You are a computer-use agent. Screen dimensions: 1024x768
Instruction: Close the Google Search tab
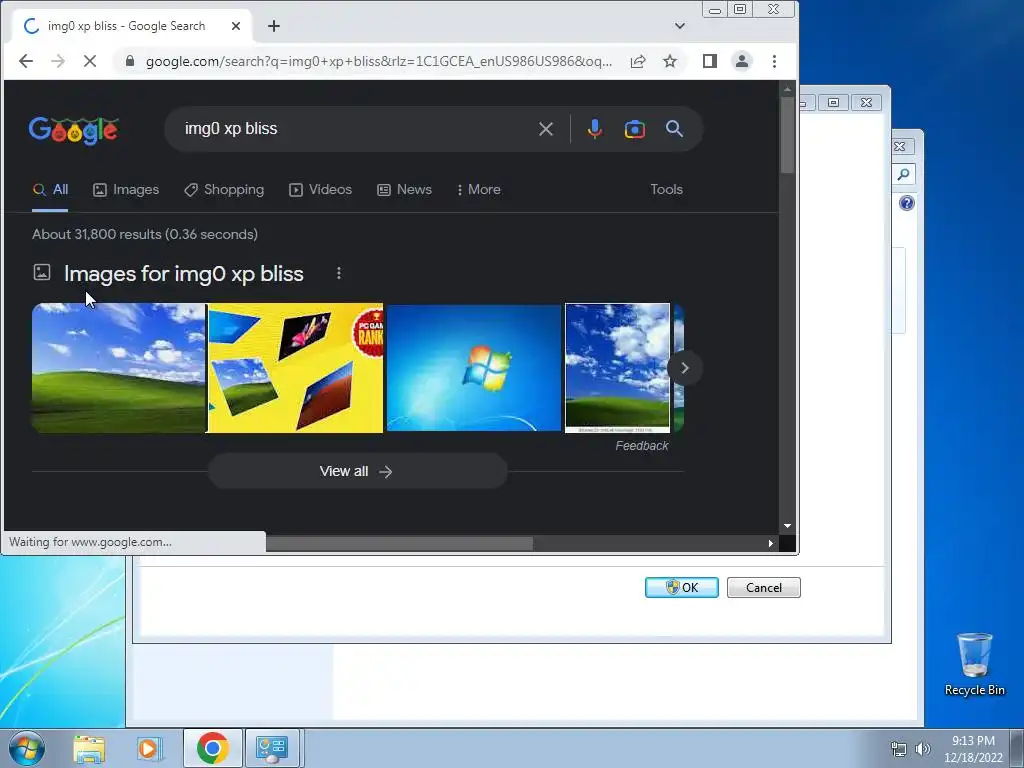pos(236,26)
